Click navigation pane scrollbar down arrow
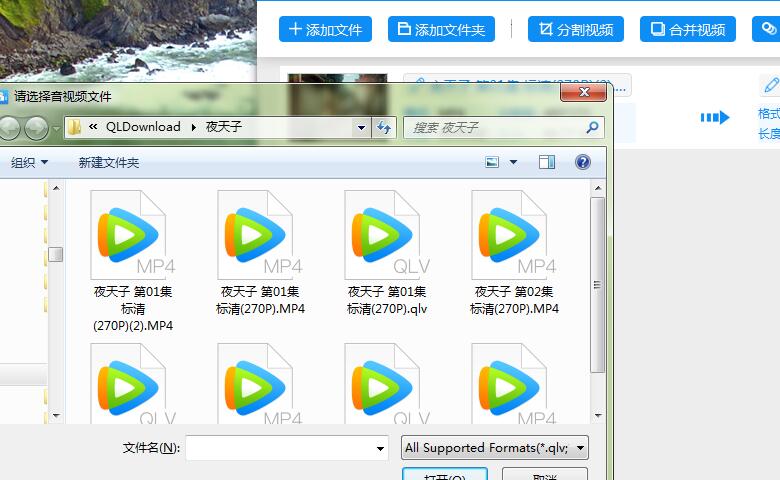The height and width of the screenshot is (480, 780). click(56, 415)
